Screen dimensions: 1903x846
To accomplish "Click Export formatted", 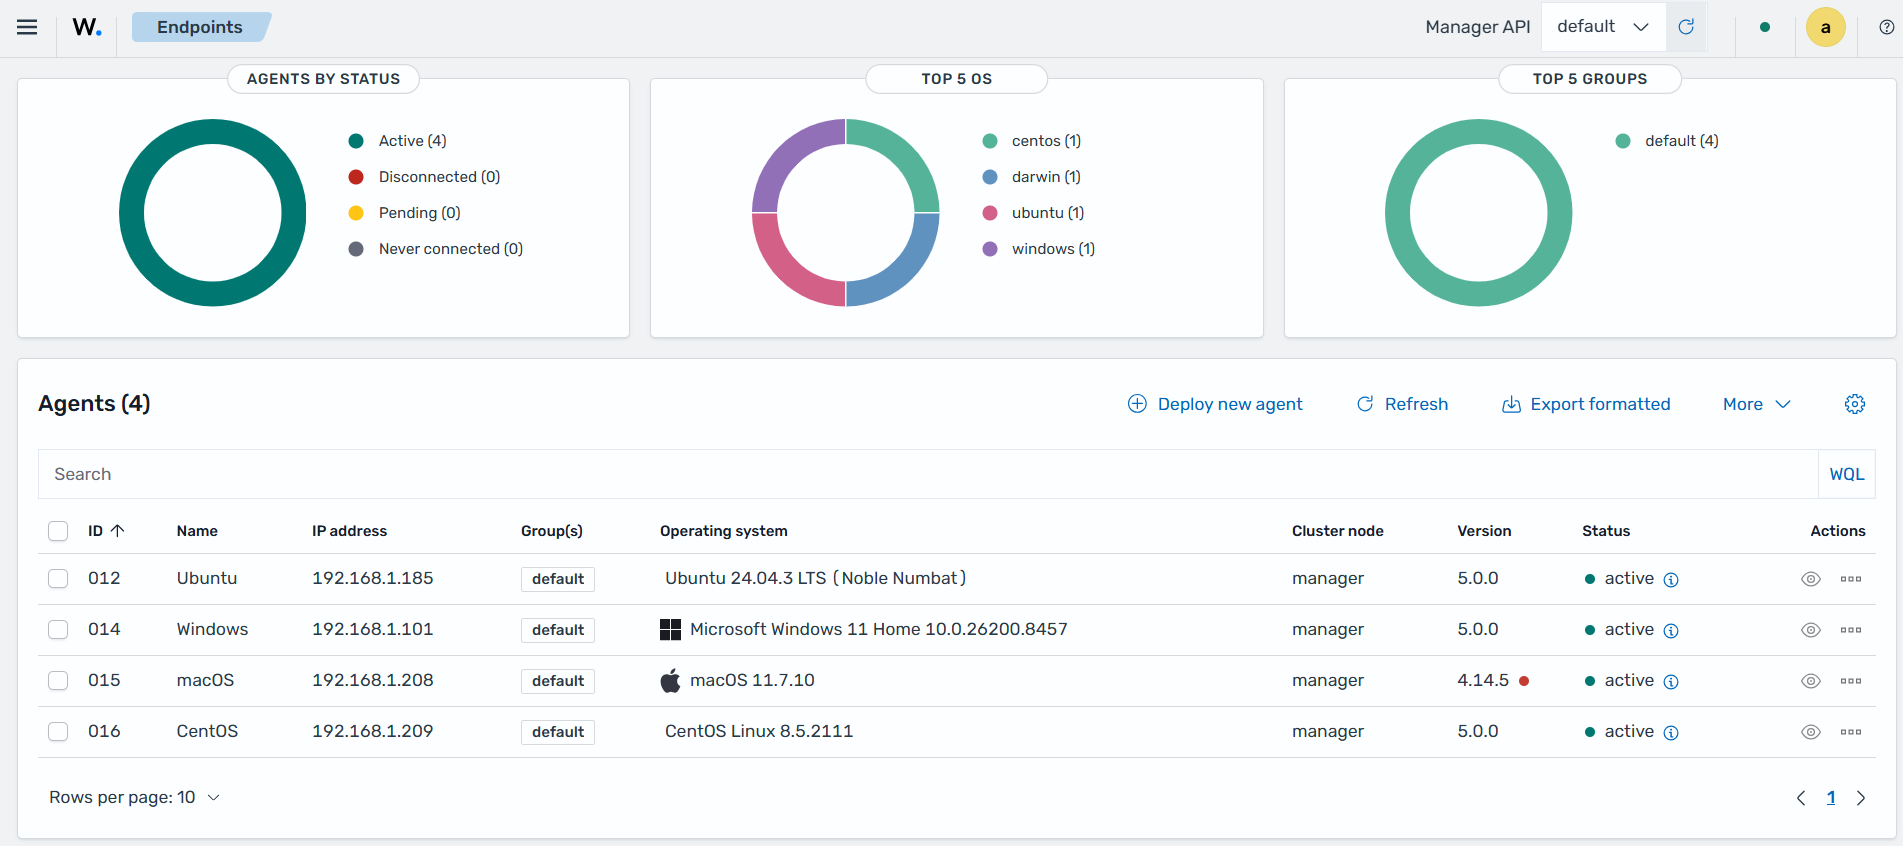I will click(1586, 404).
